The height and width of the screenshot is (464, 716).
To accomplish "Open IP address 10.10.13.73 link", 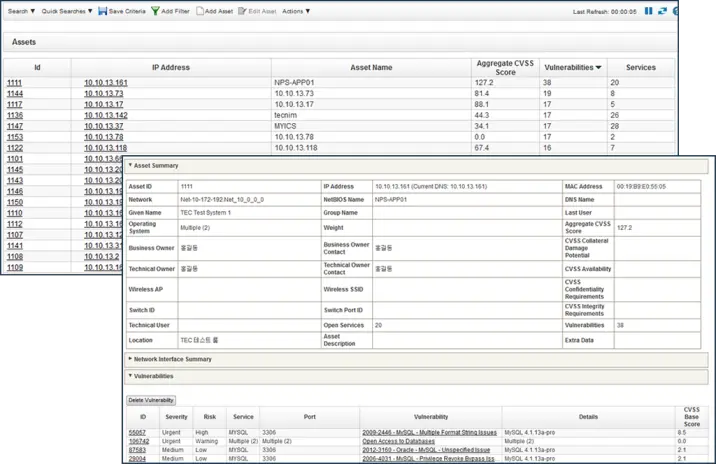I will [103, 93].
